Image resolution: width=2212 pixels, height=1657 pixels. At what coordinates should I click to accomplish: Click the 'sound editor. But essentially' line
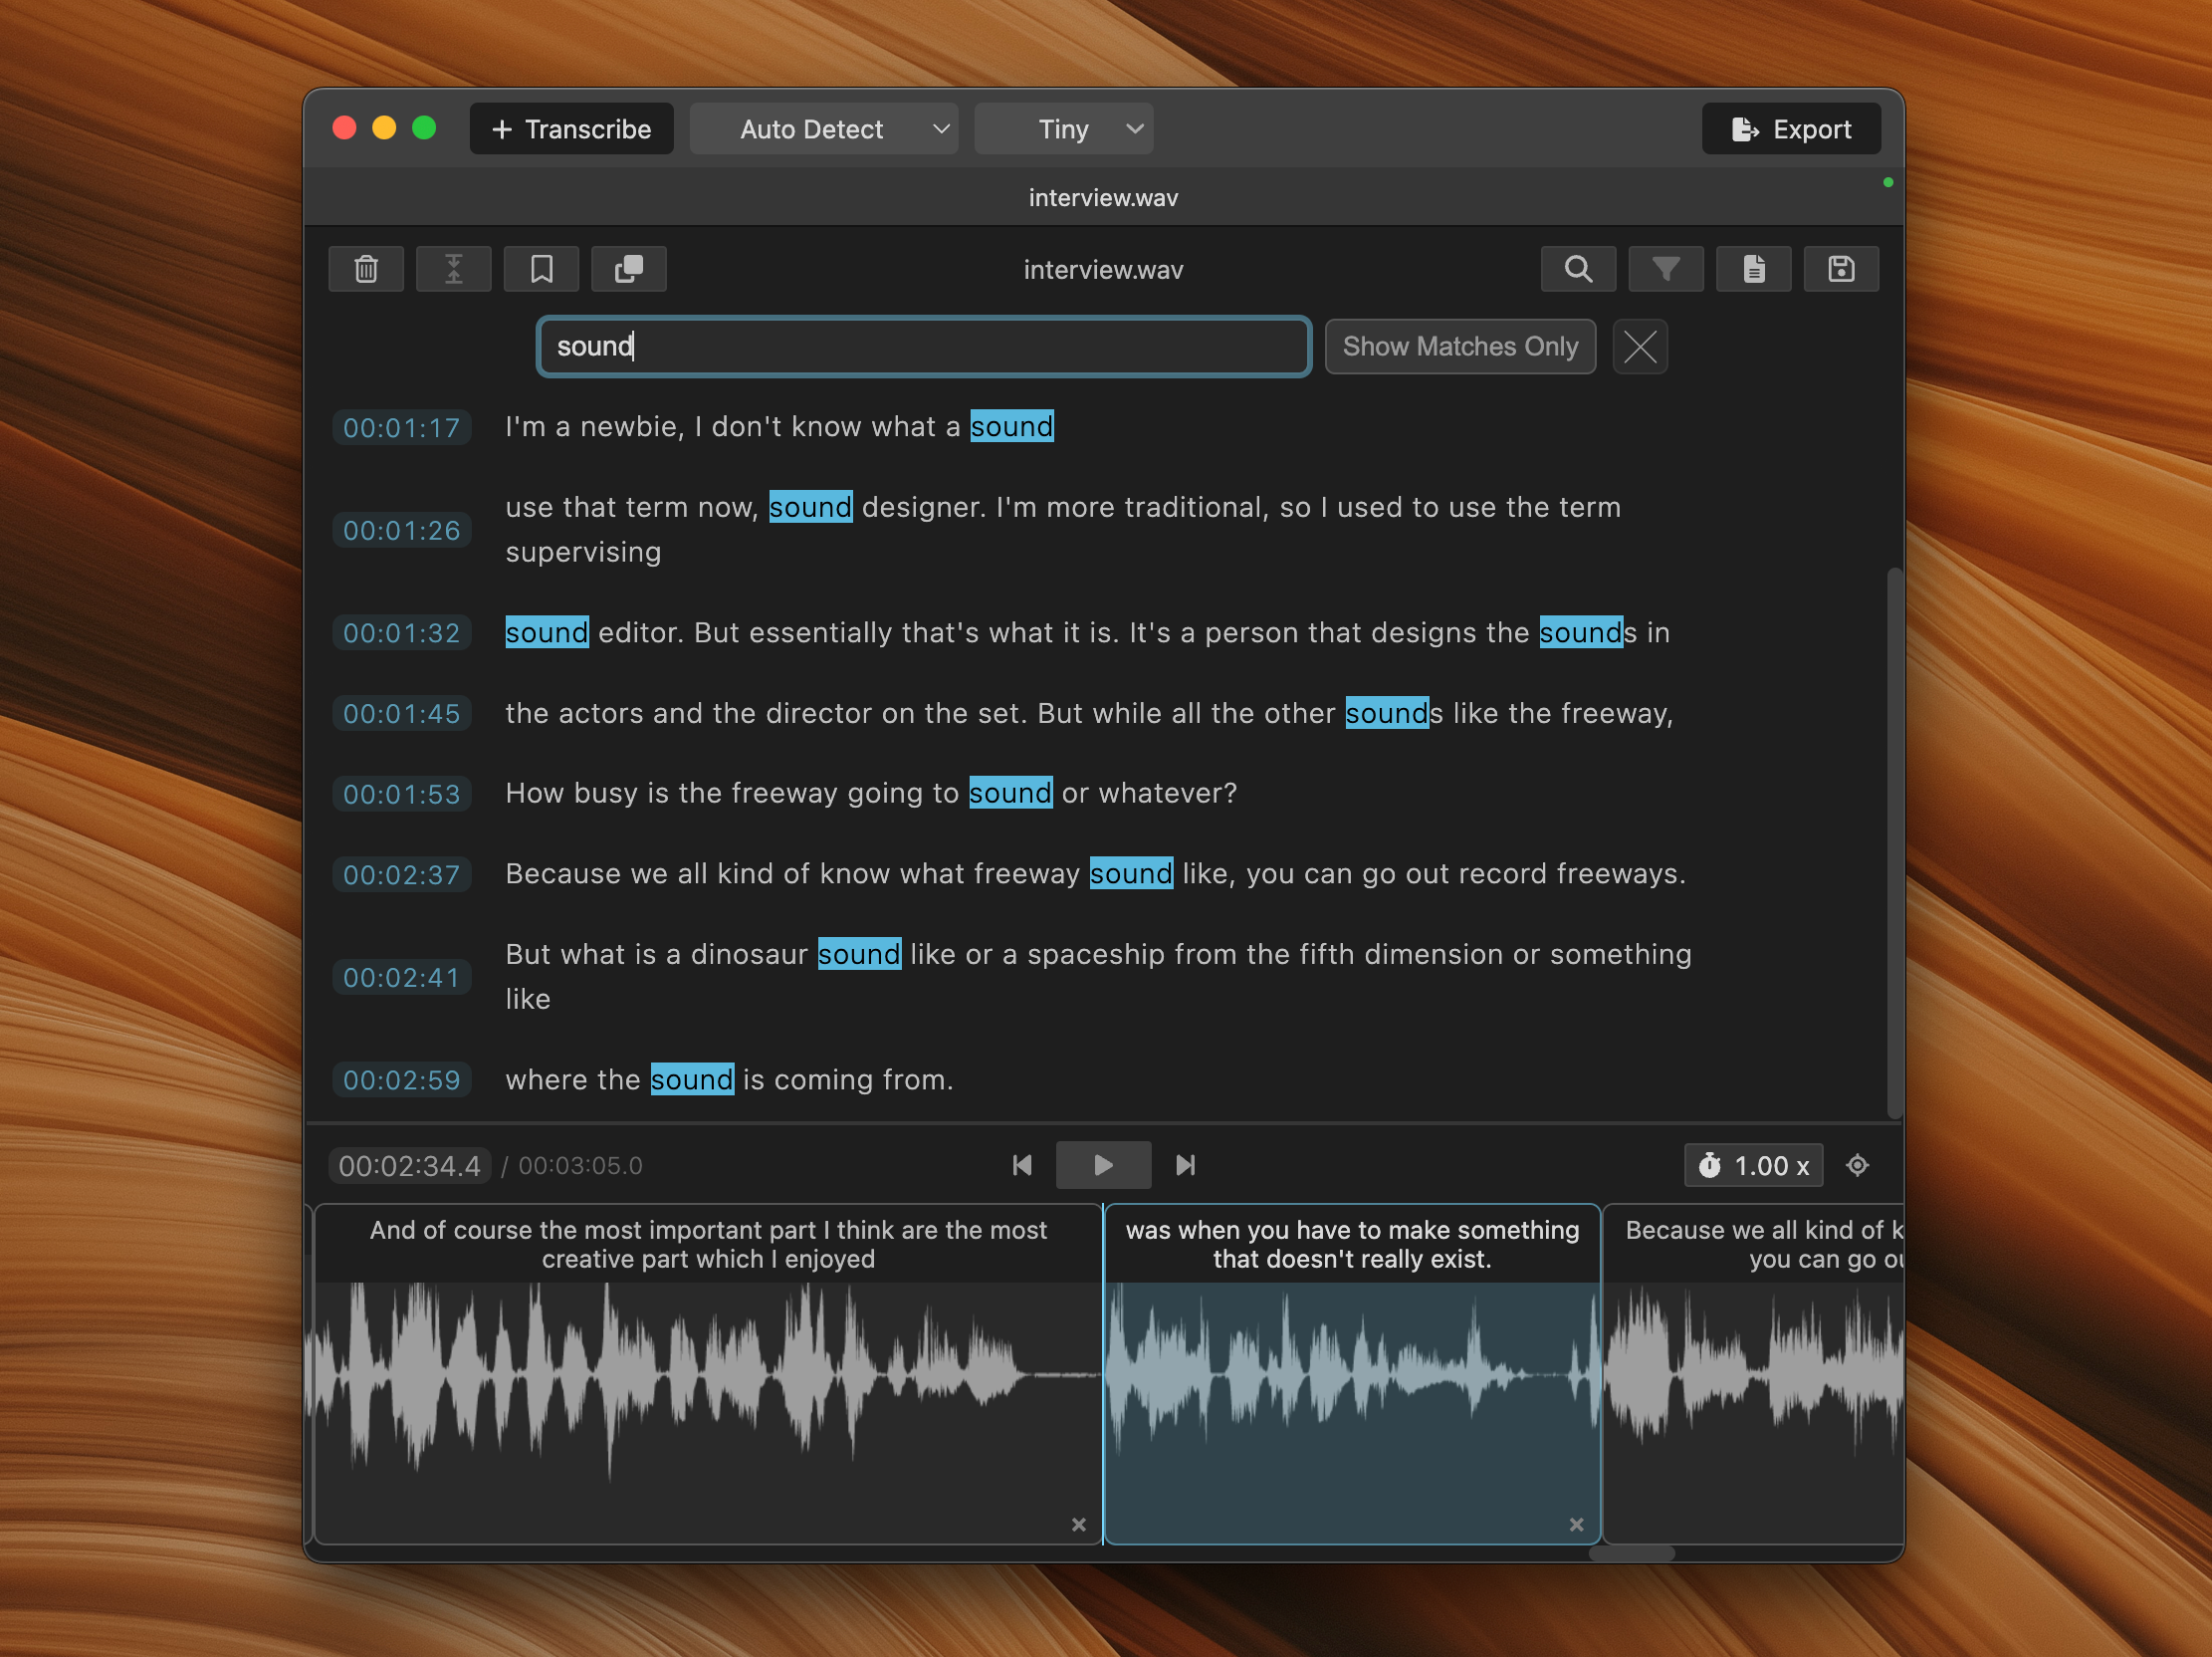coord(1087,633)
